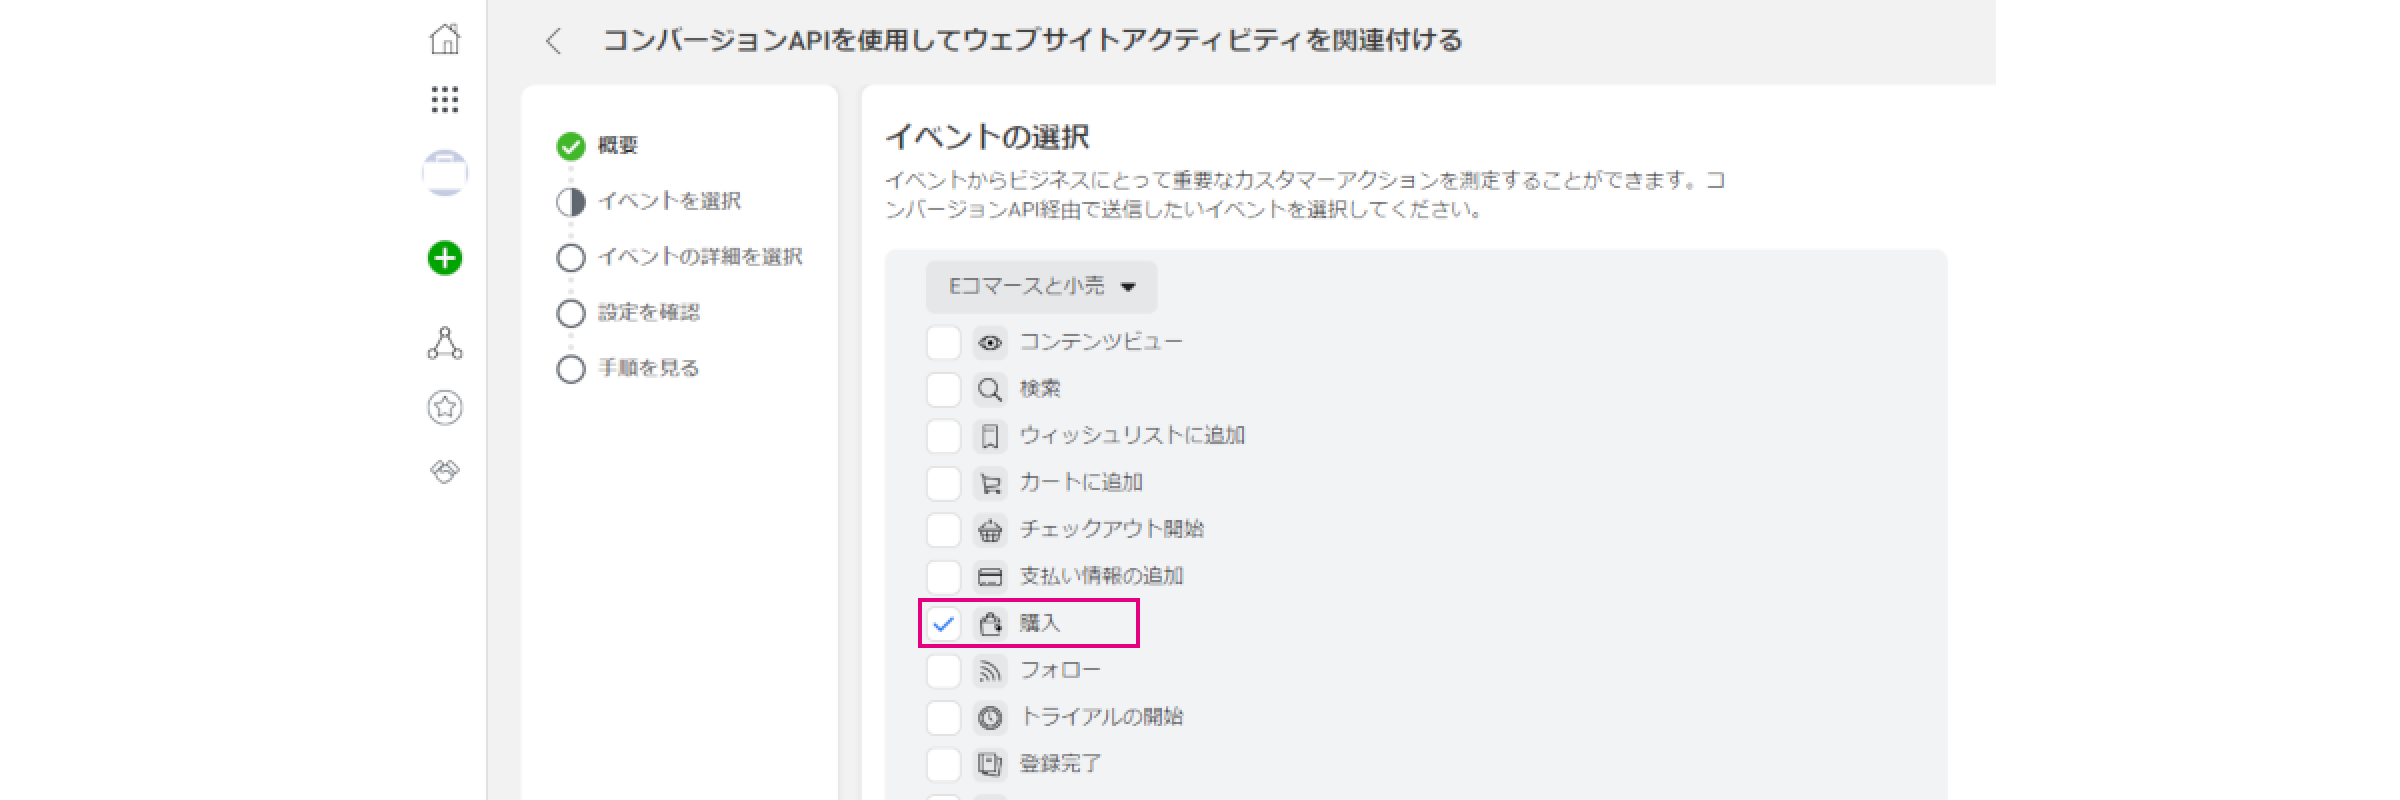
Task: Check the 検索 event checkbox
Action: [x=943, y=389]
